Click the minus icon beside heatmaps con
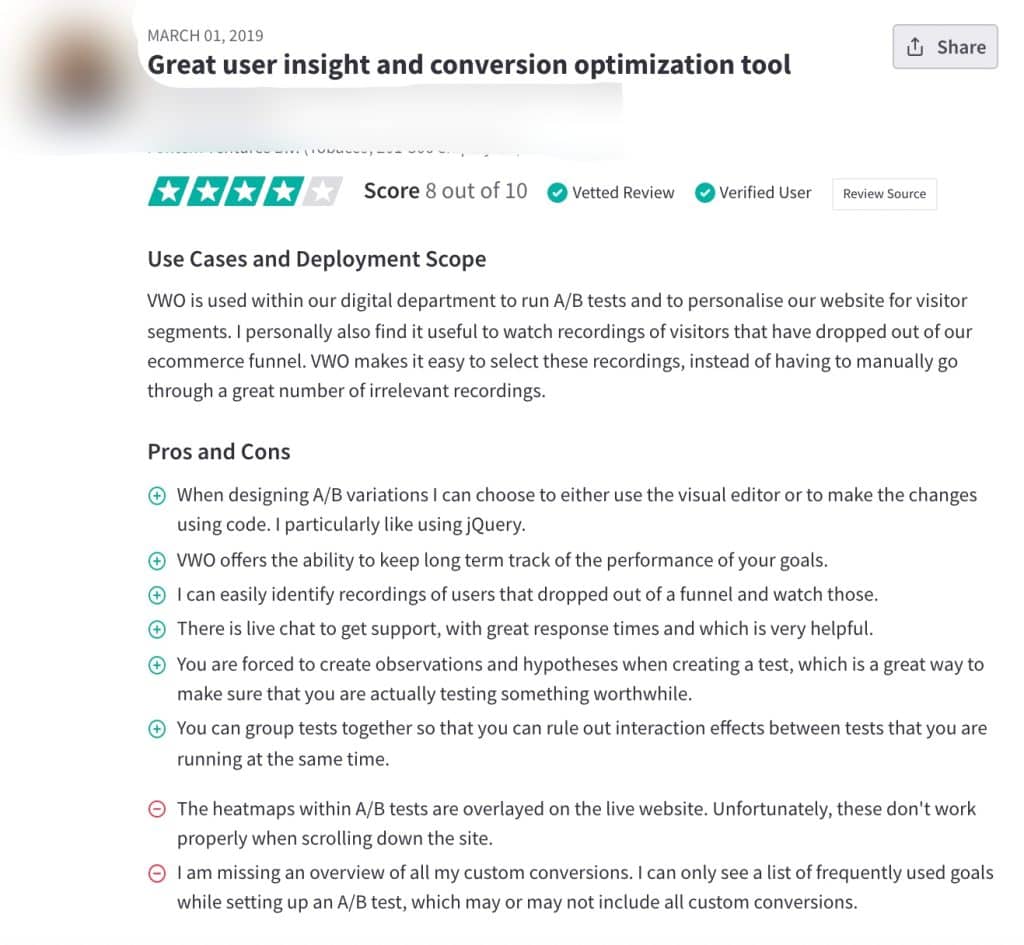 tap(157, 809)
